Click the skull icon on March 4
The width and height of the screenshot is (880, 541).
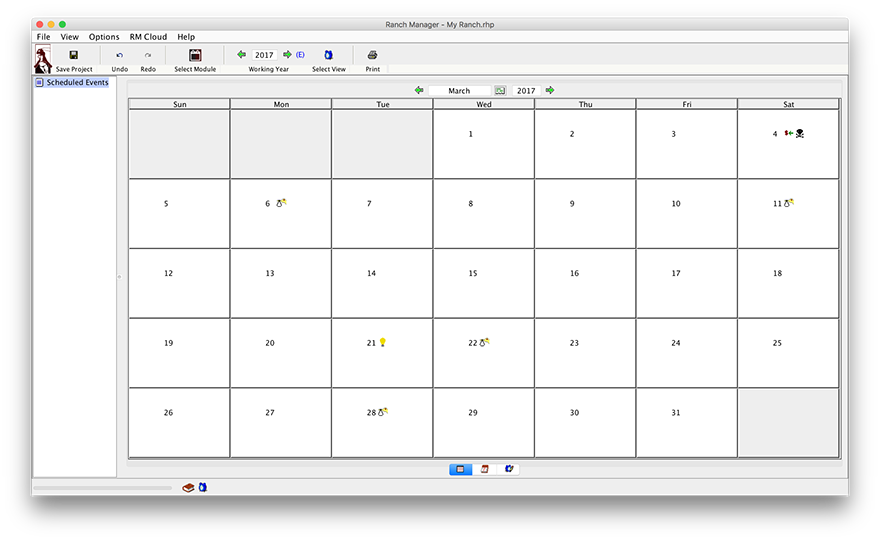tap(800, 133)
